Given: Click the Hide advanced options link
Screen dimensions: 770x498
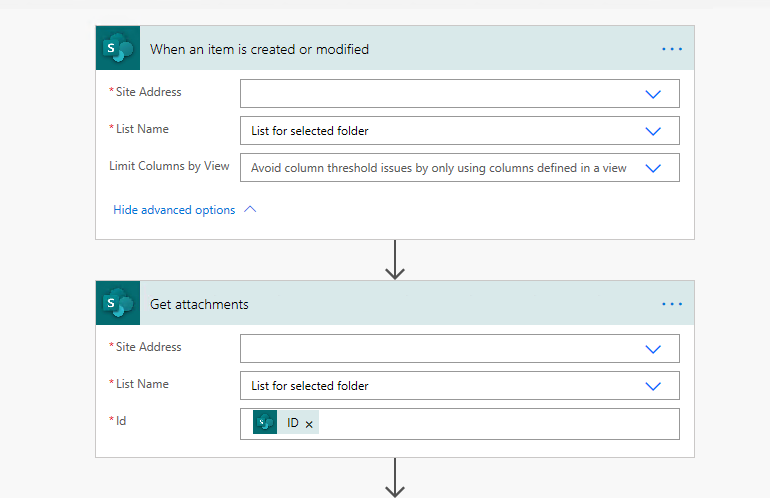Looking at the screenshot, I should click(174, 210).
